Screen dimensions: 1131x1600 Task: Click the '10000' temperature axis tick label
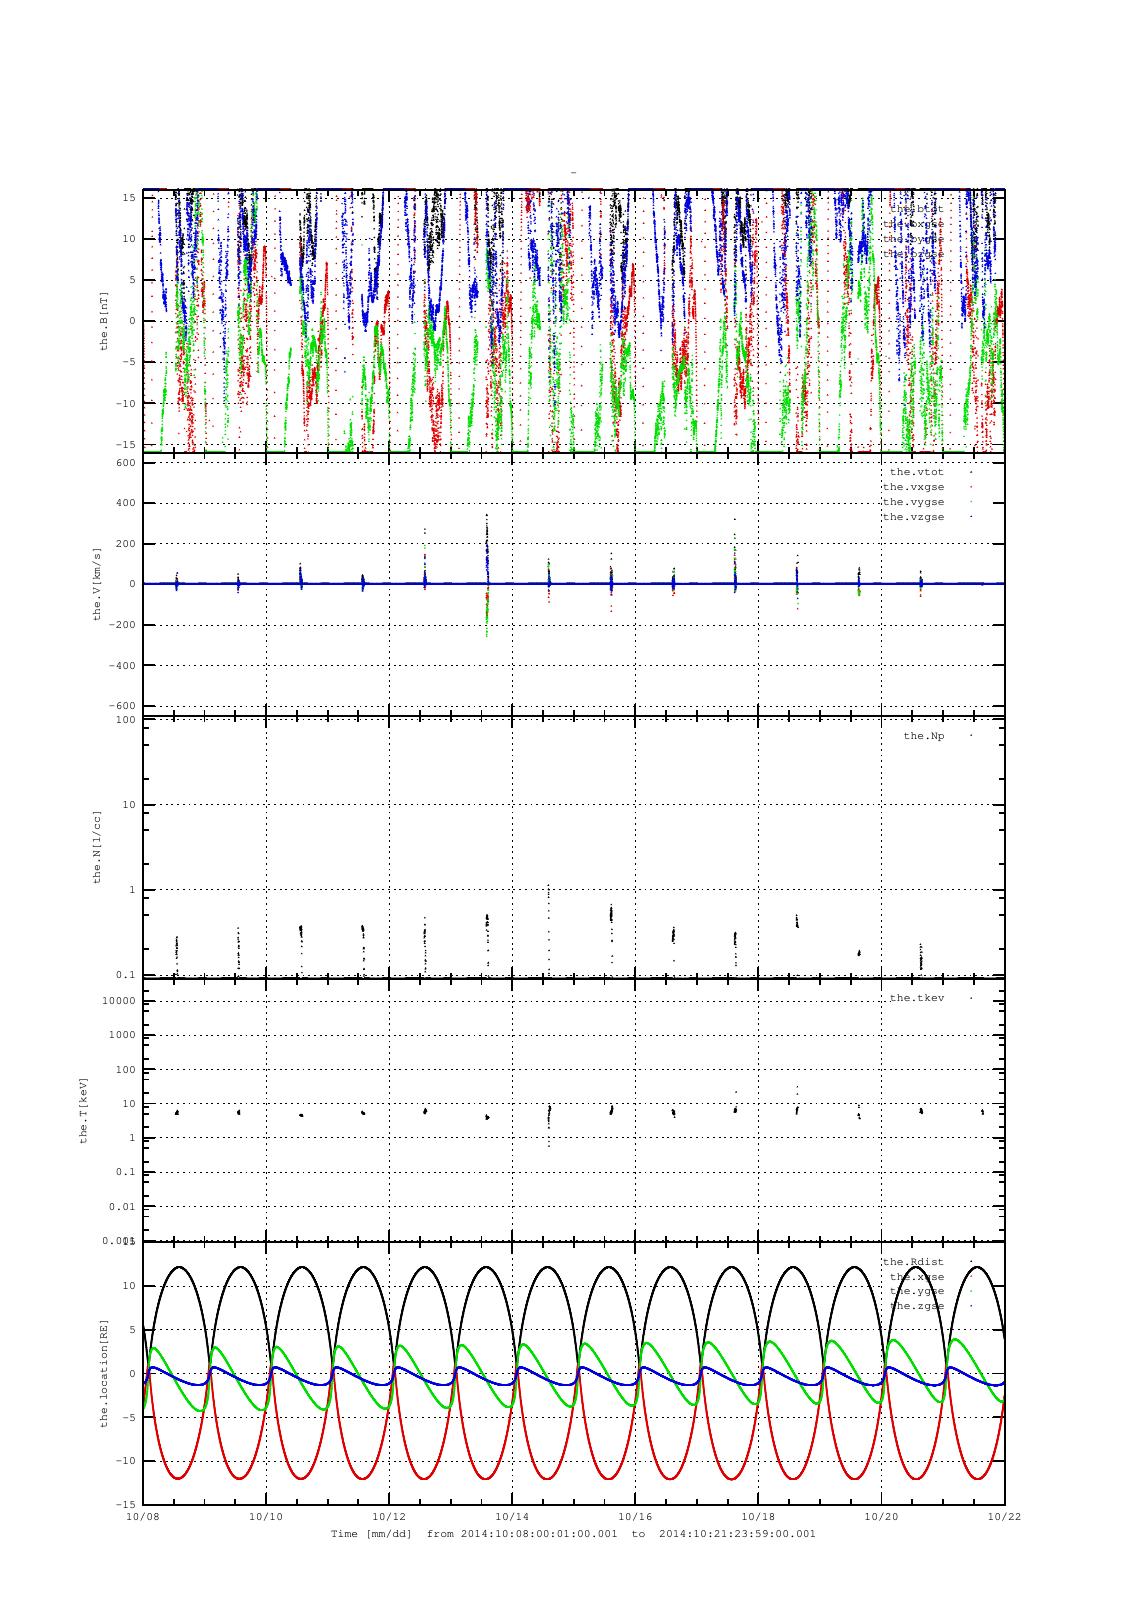[119, 1001]
